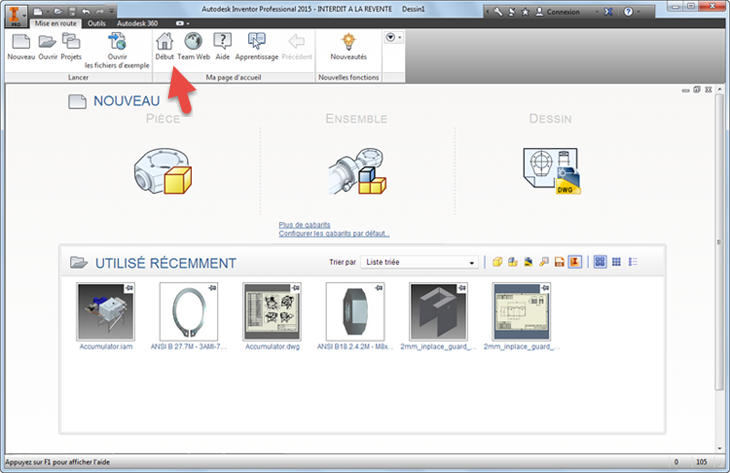Pin the ANSI B18.2.4.2M recent file
This screenshot has width=730, height=473.
point(379,288)
